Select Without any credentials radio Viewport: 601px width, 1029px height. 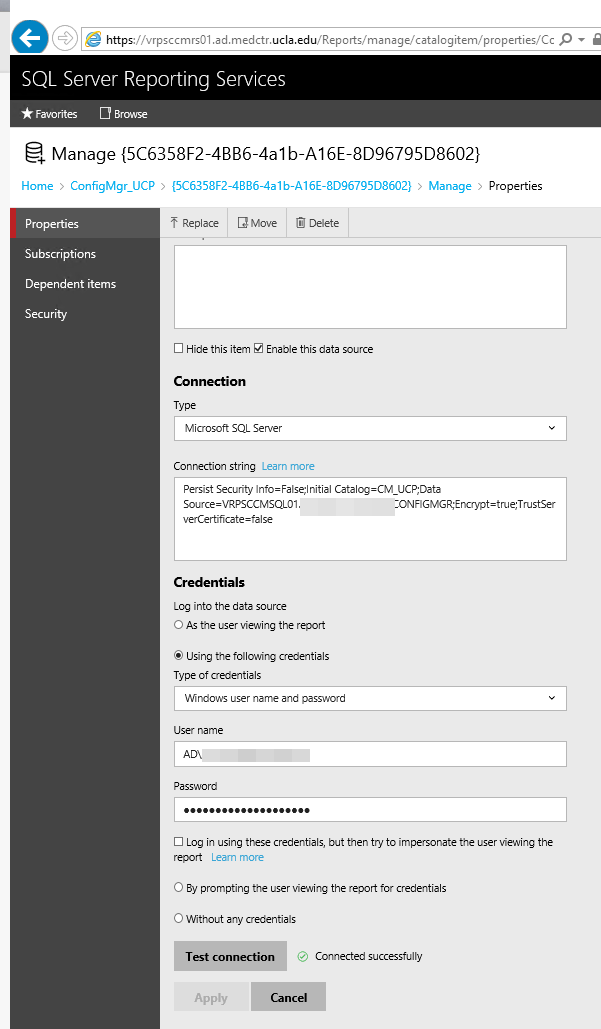pos(178,918)
